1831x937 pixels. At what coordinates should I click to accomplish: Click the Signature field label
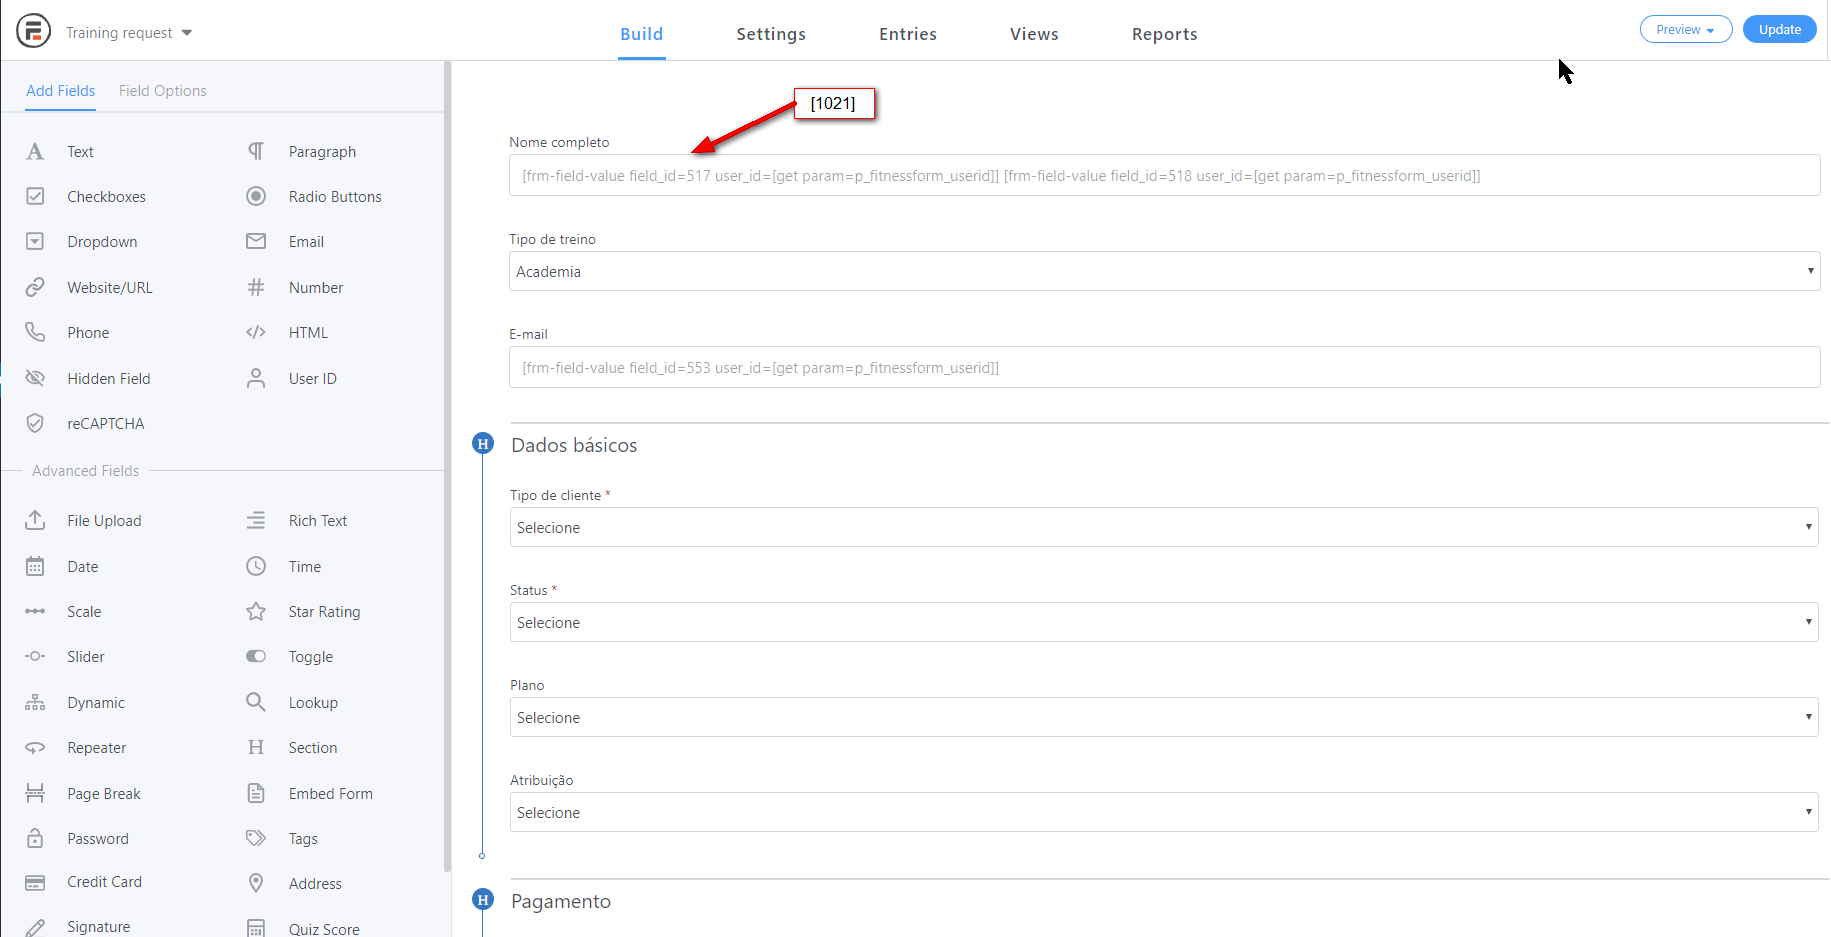coord(99,927)
